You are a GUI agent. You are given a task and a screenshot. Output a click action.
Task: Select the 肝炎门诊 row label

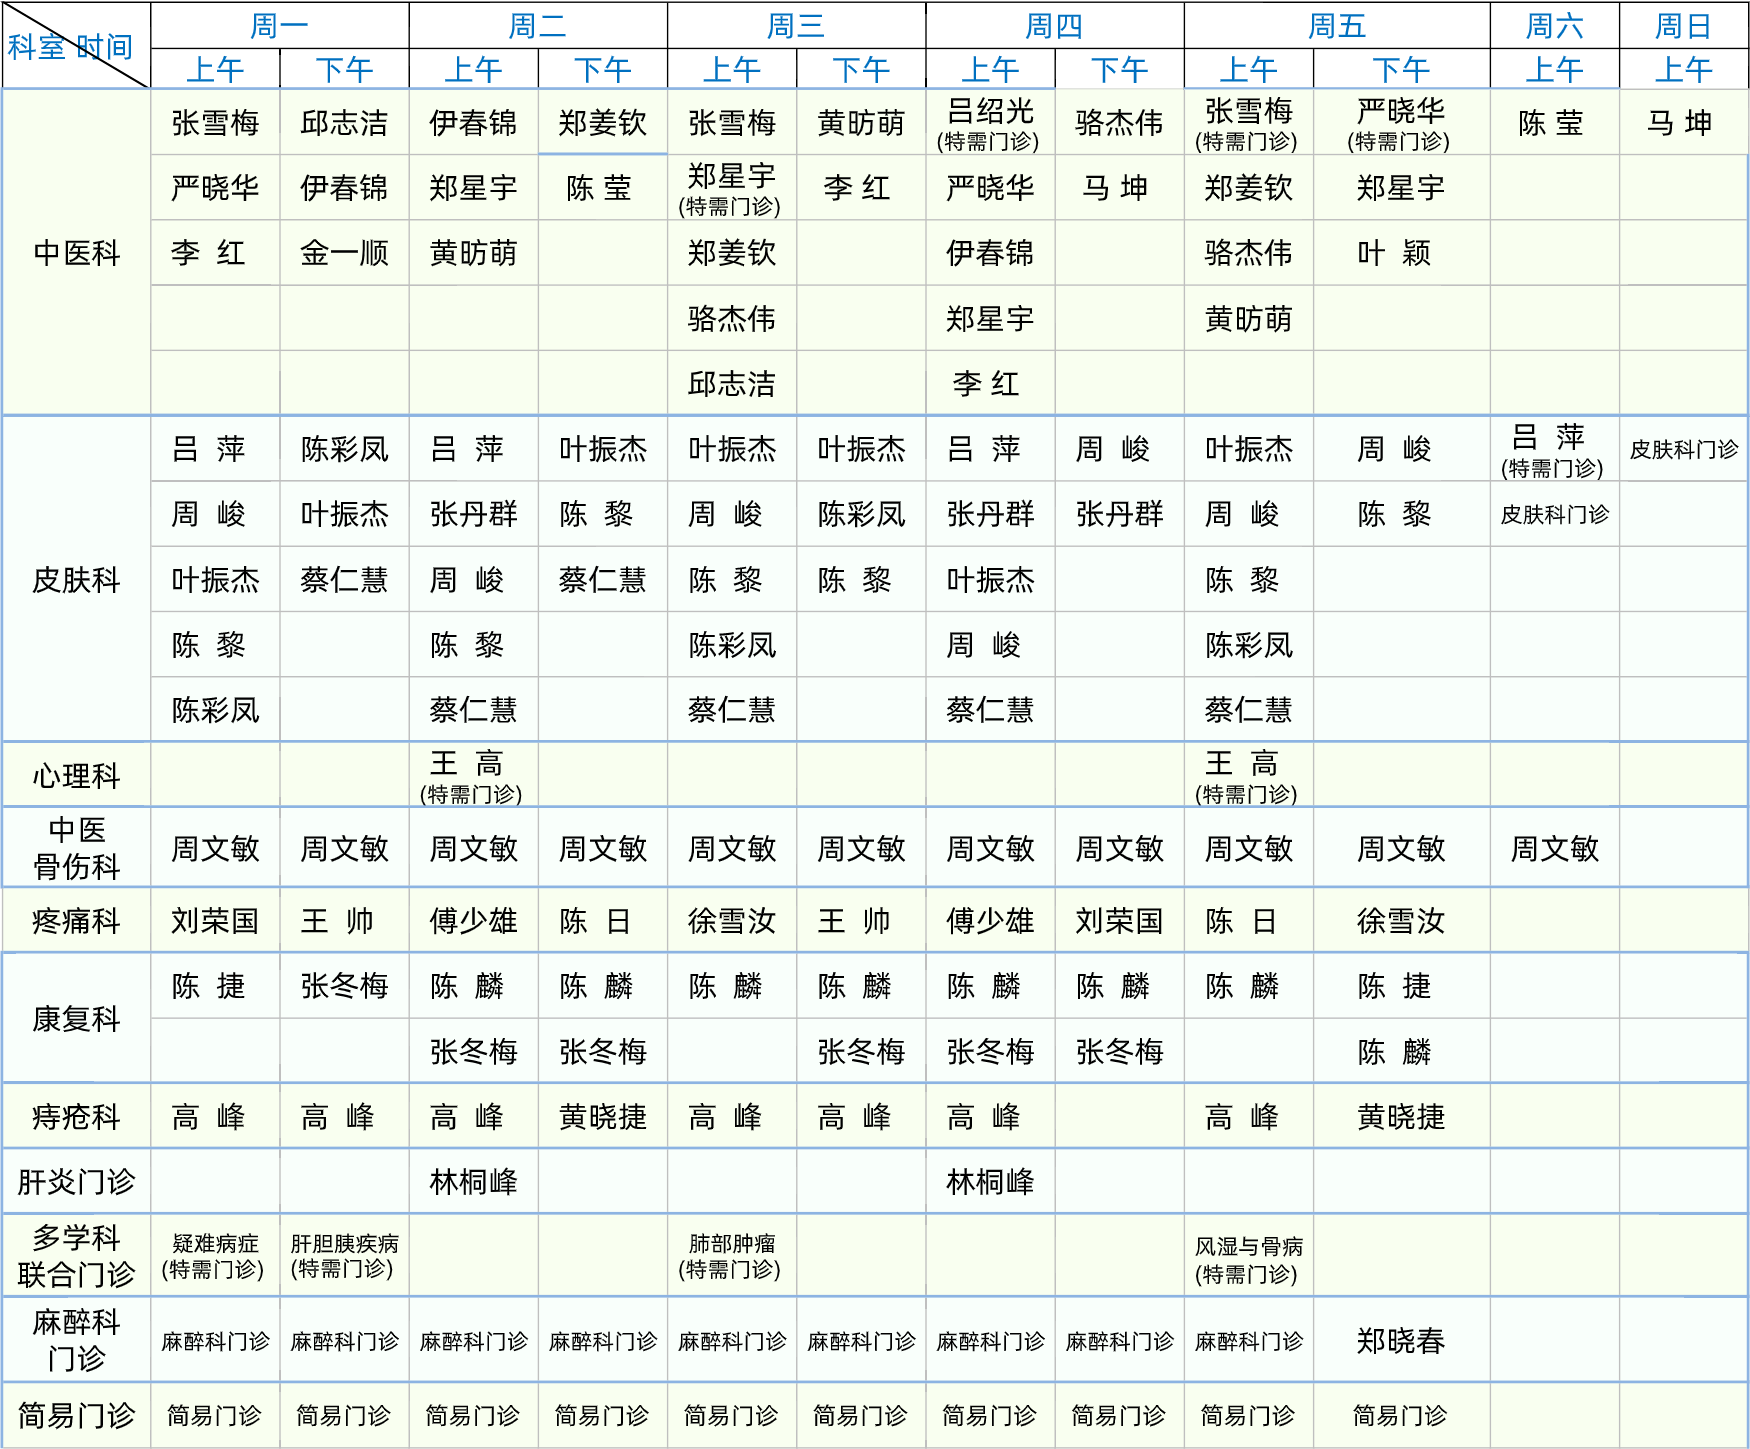76,1181
